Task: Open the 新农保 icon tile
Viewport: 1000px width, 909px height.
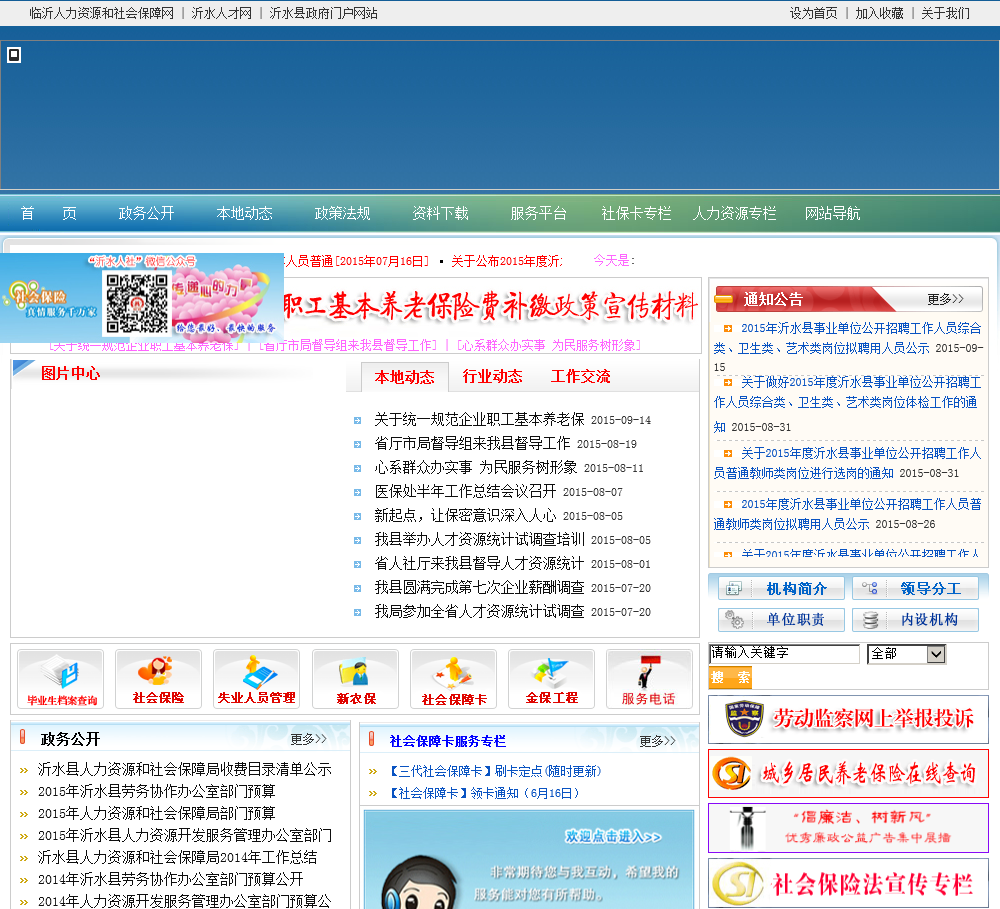Action: (355, 679)
